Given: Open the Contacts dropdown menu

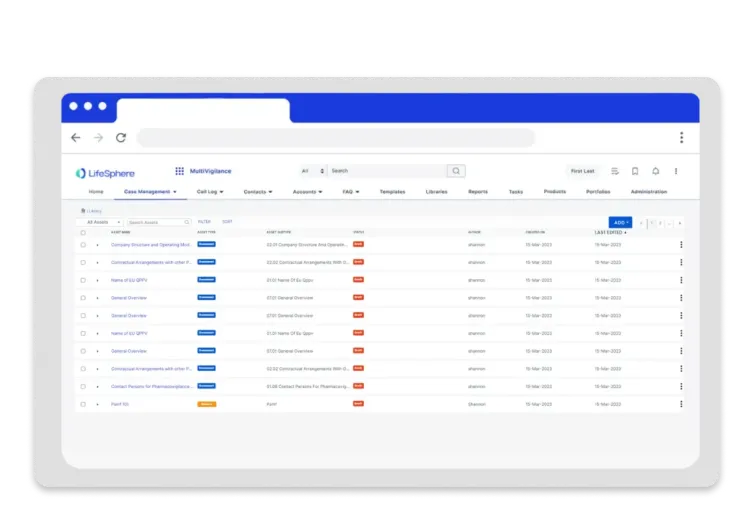Looking at the screenshot, I should [x=258, y=192].
